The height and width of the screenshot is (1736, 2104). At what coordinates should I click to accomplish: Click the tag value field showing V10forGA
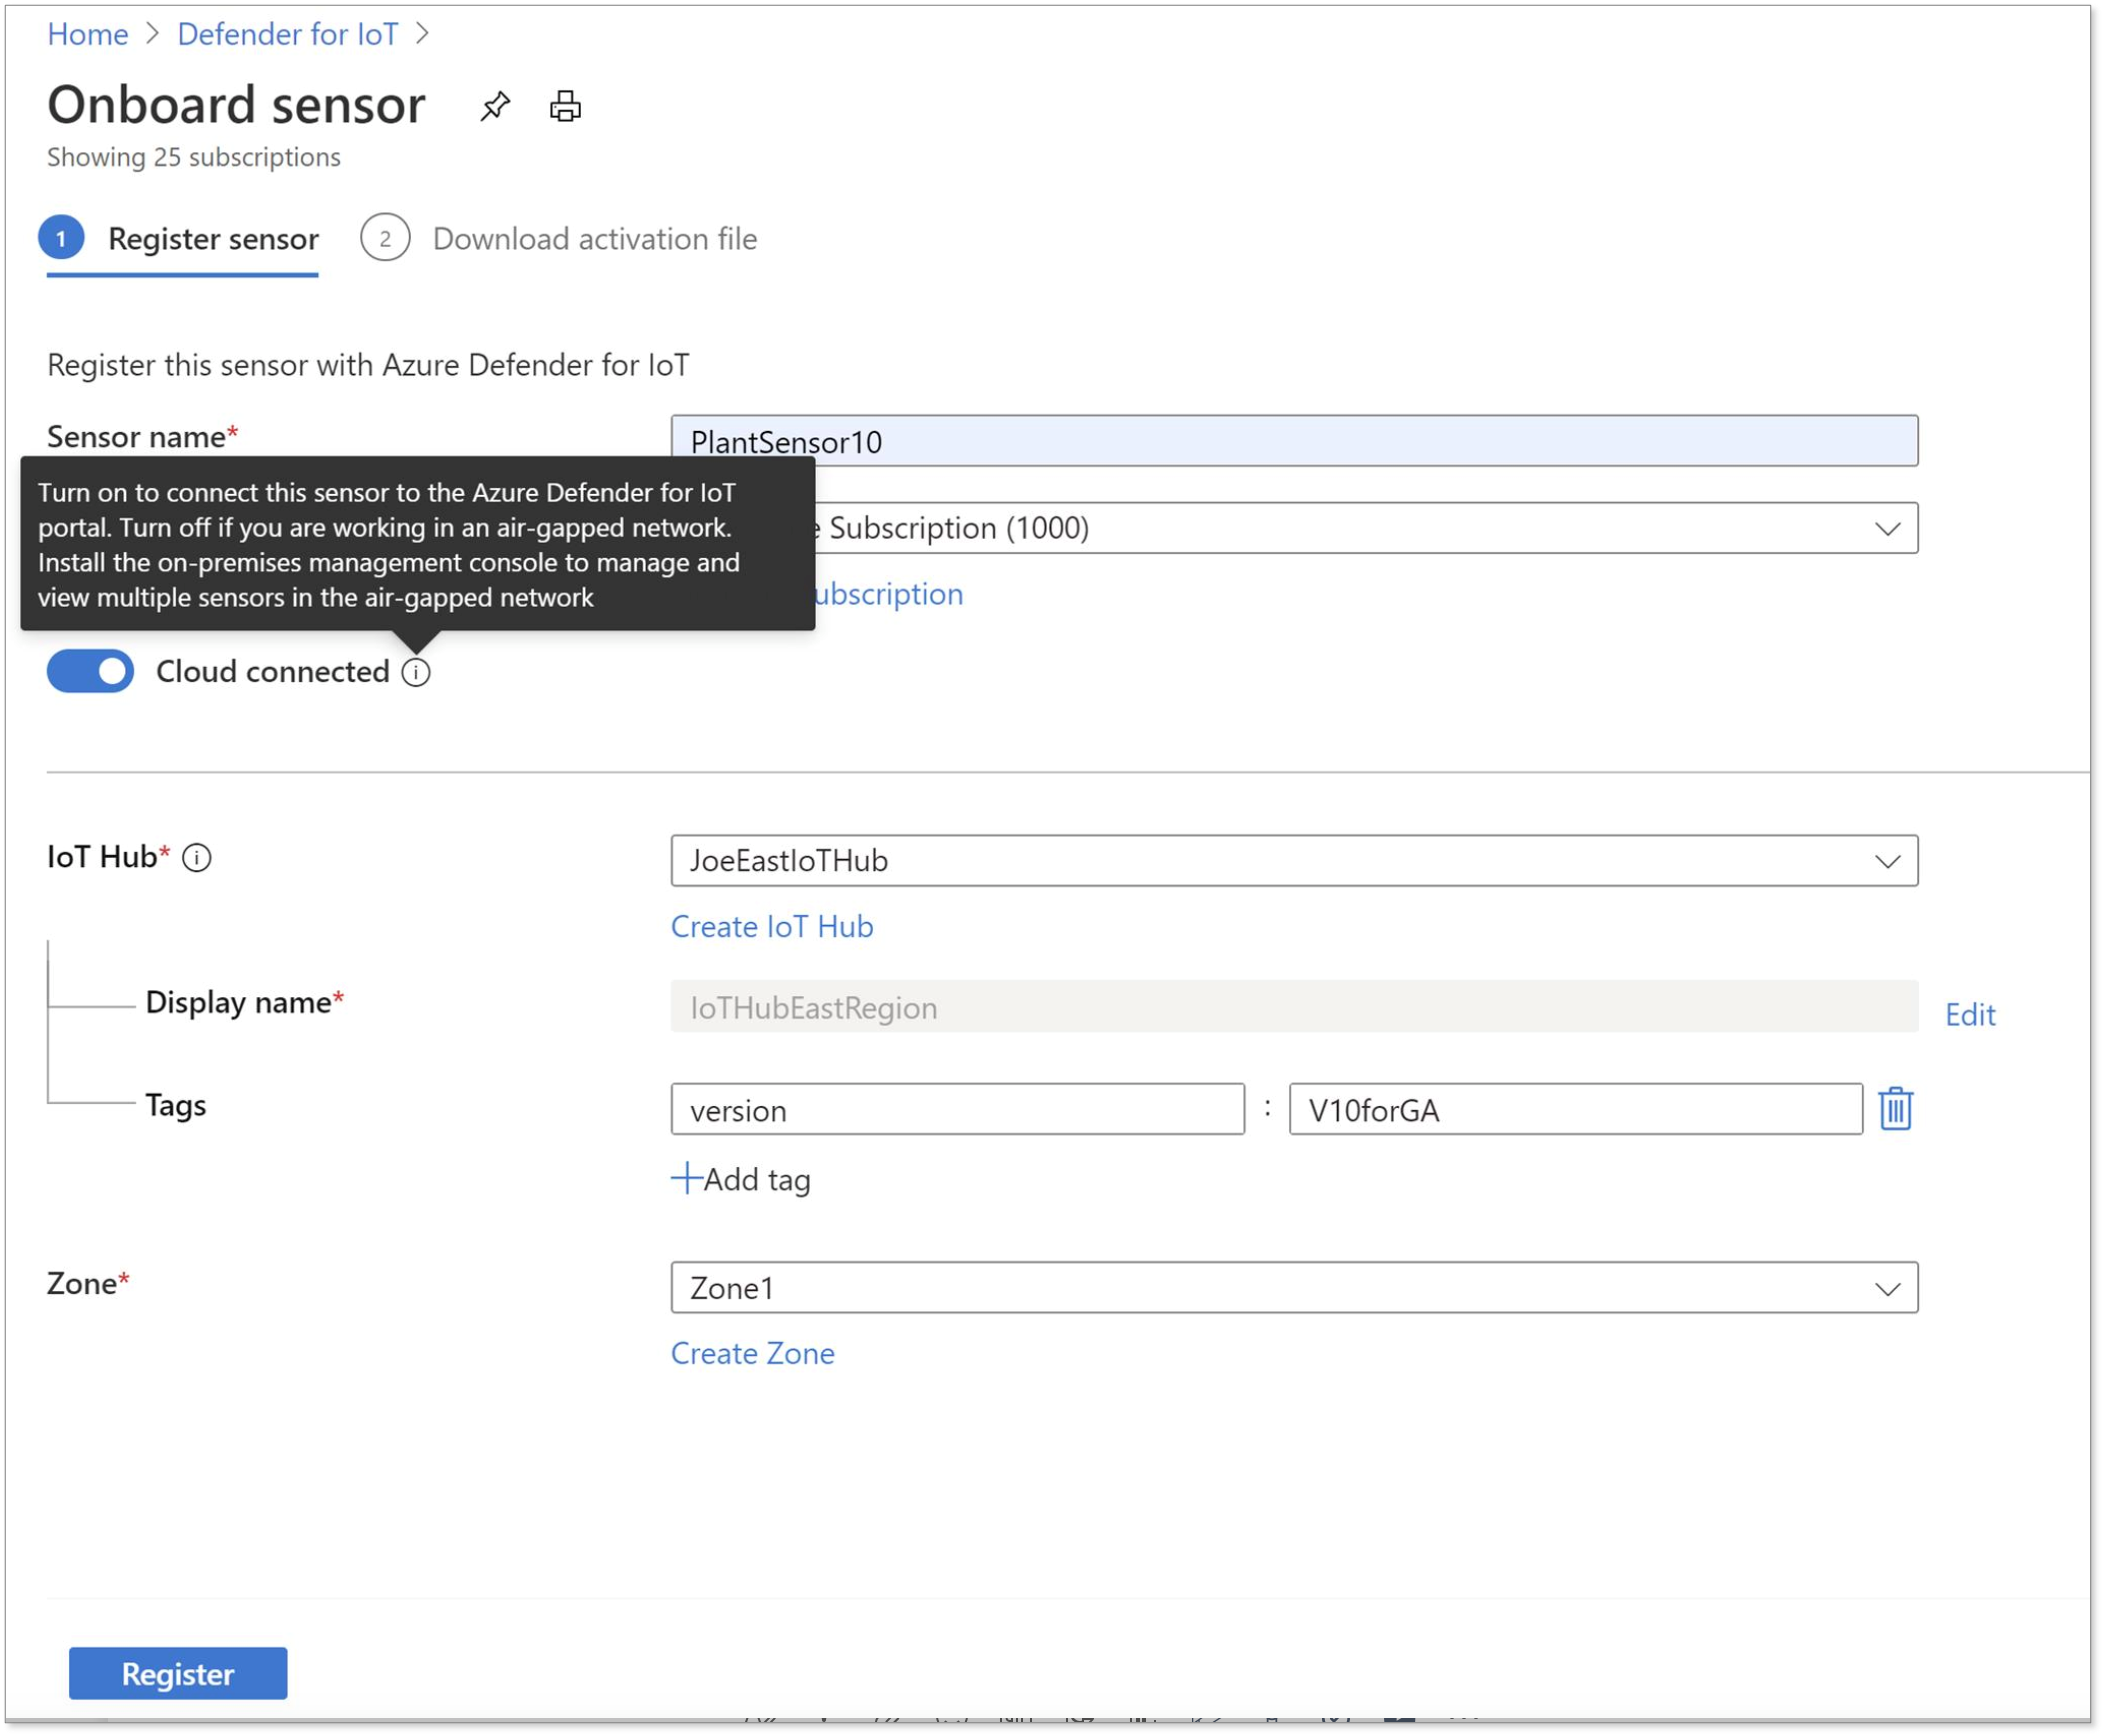pos(1575,1108)
